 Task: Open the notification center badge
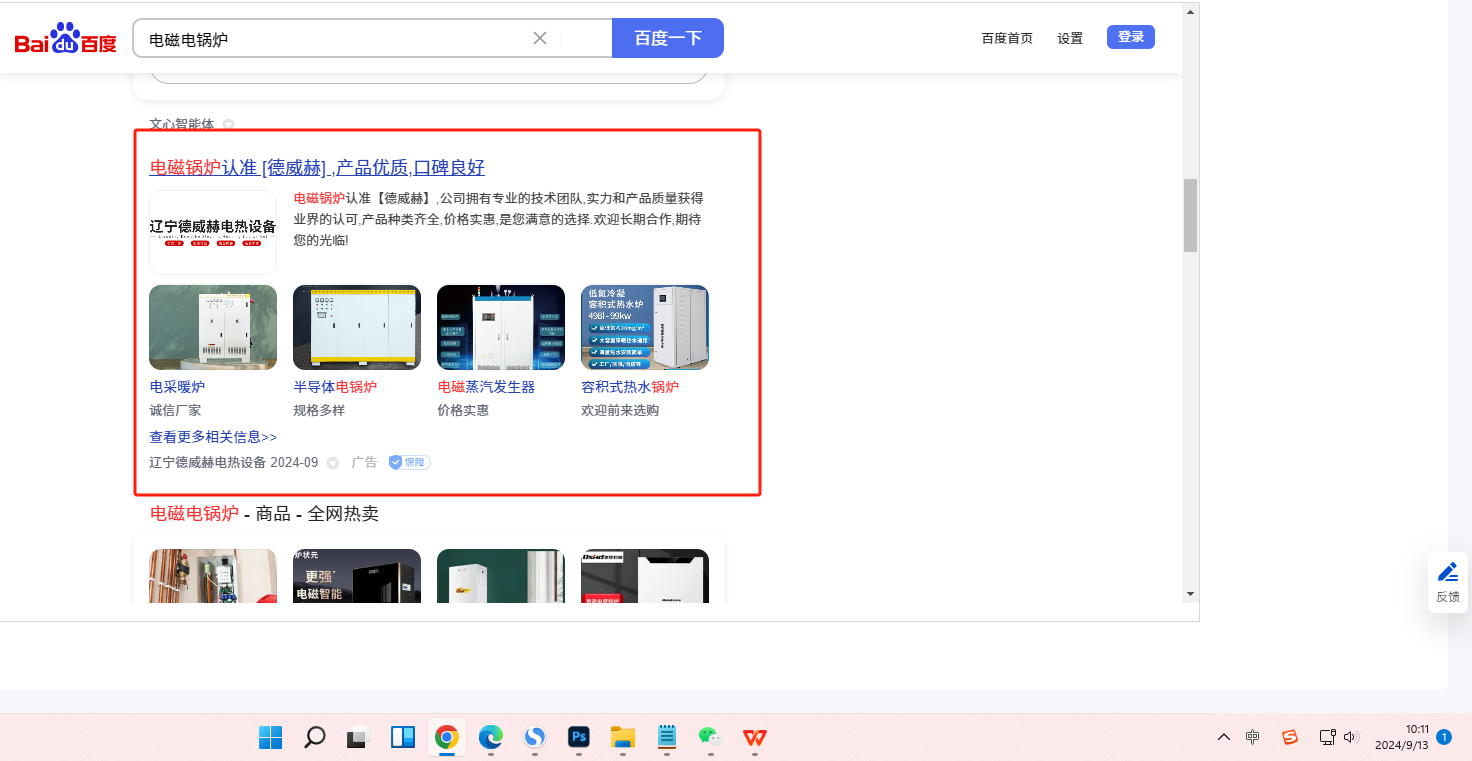pyautogui.click(x=1444, y=737)
